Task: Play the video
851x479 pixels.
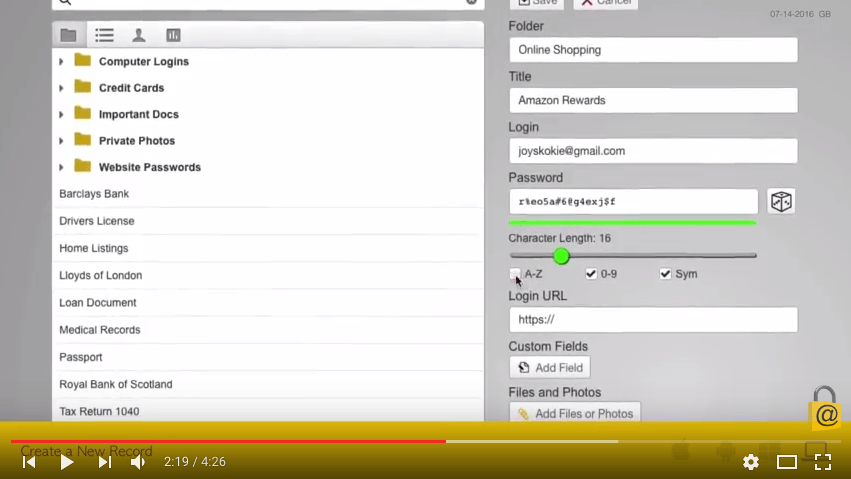Action: tap(67, 462)
